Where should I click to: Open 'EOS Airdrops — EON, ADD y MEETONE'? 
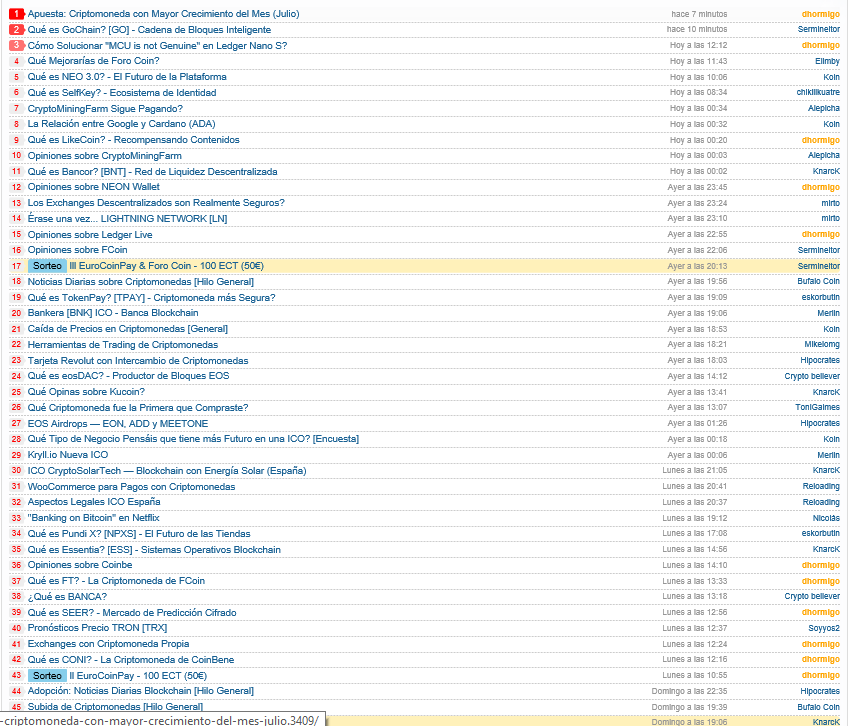point(118,423)
